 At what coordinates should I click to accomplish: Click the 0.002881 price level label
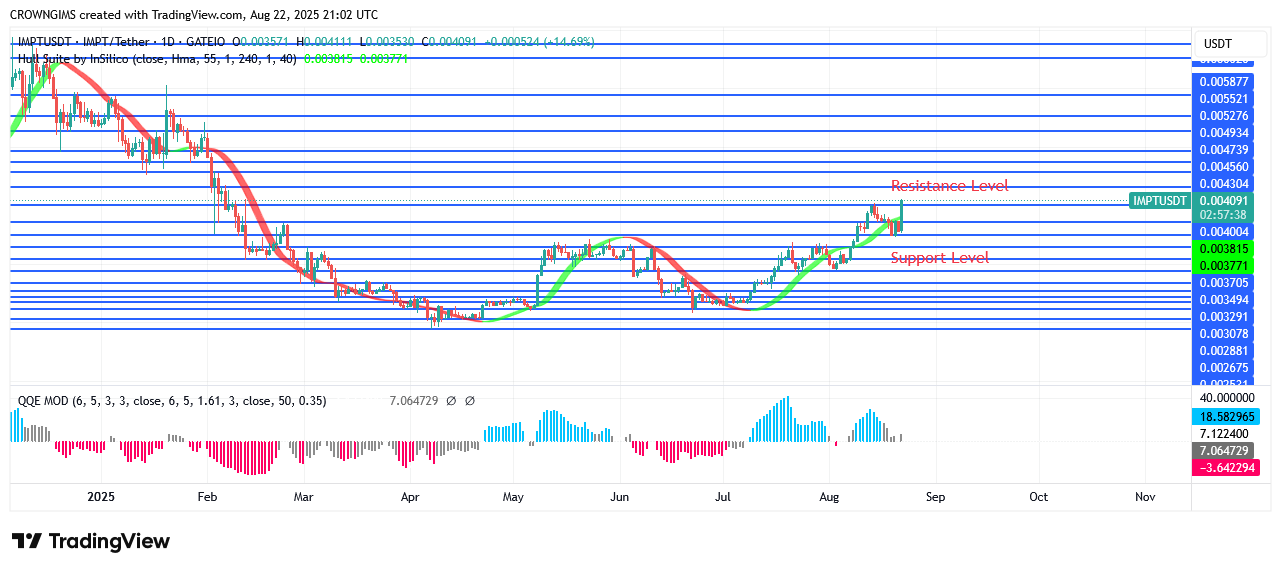coord(1224,351)
